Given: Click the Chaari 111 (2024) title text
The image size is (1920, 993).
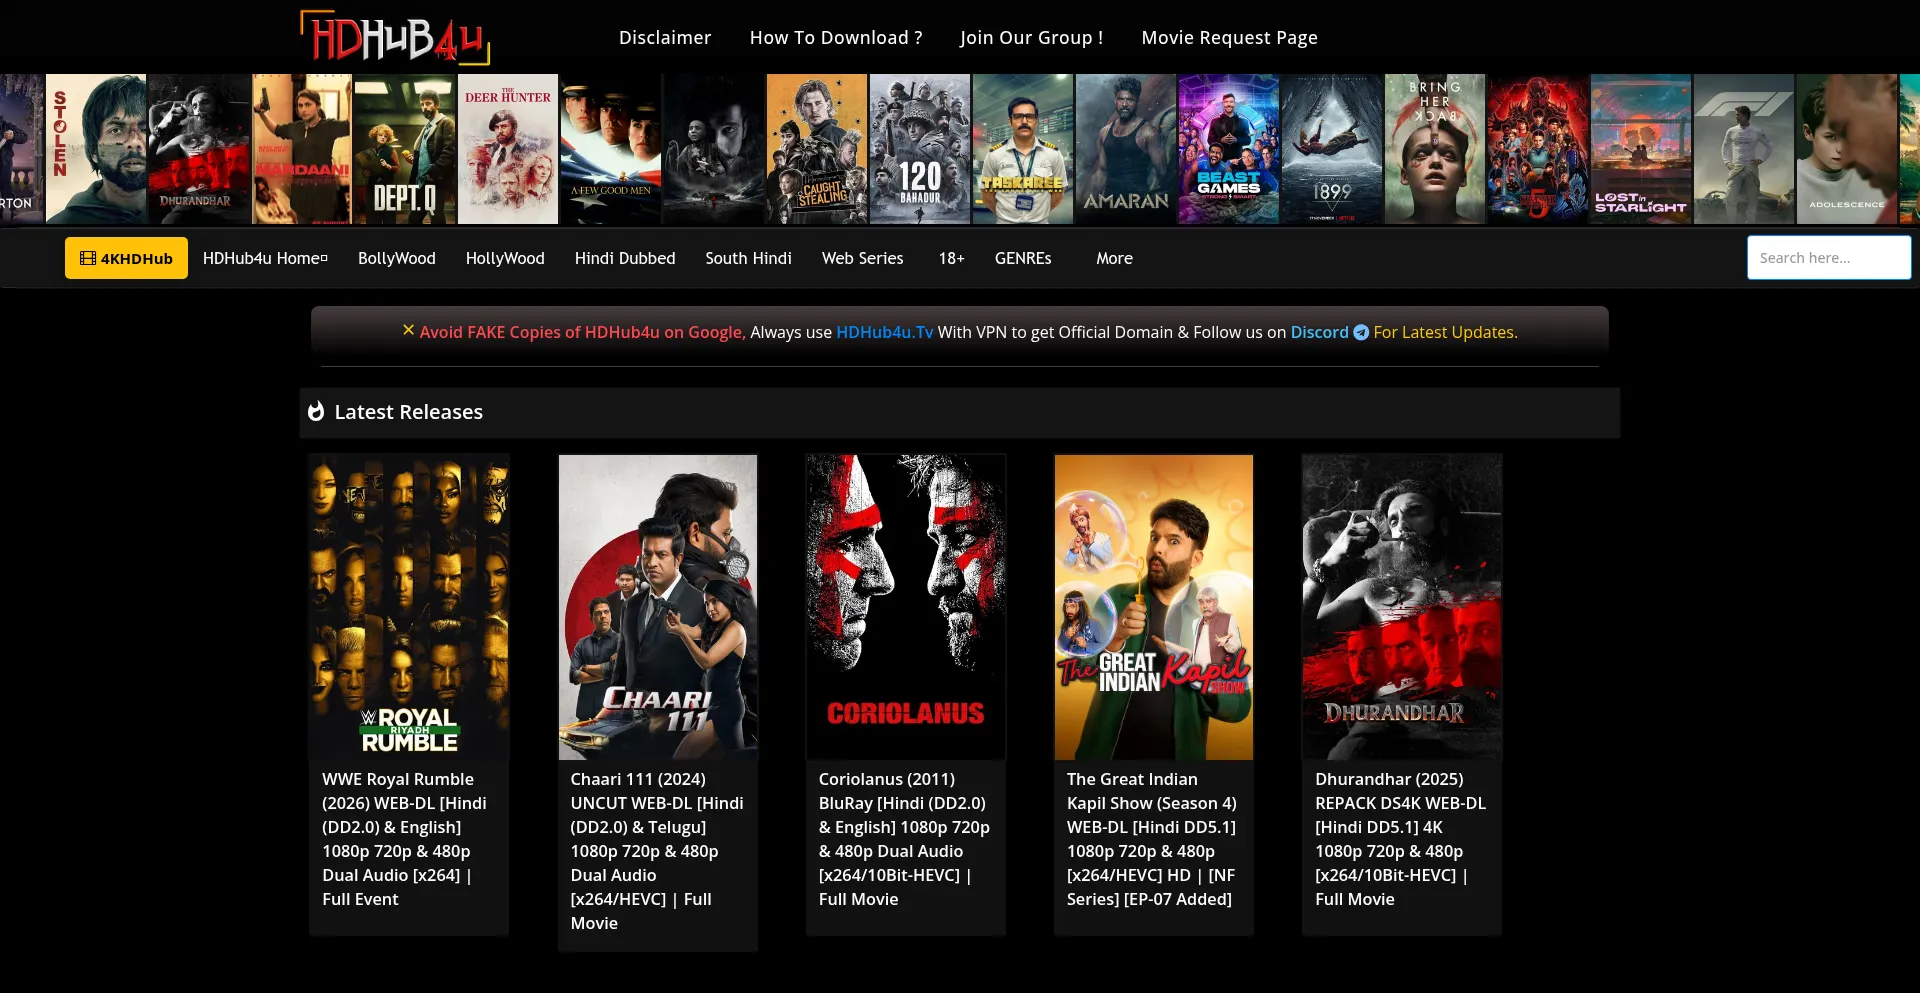Looking at the screenshot, I should (657, 851).
